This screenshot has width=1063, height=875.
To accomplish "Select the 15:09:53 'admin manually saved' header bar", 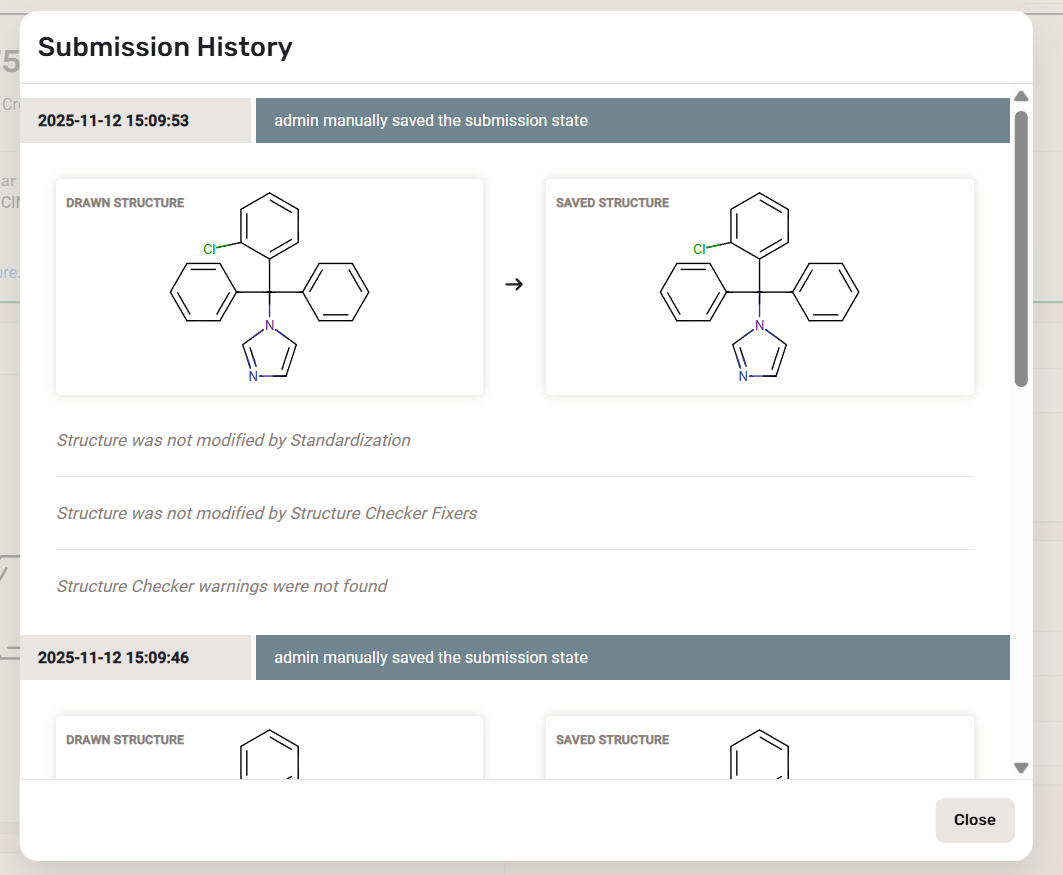I will [x=632, y=121].
